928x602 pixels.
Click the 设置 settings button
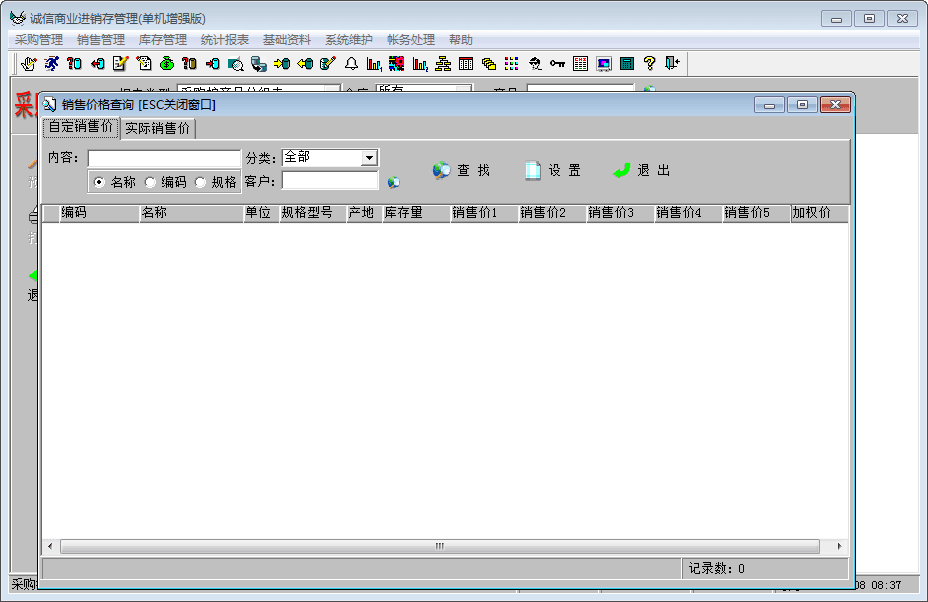tap(553, 171)
